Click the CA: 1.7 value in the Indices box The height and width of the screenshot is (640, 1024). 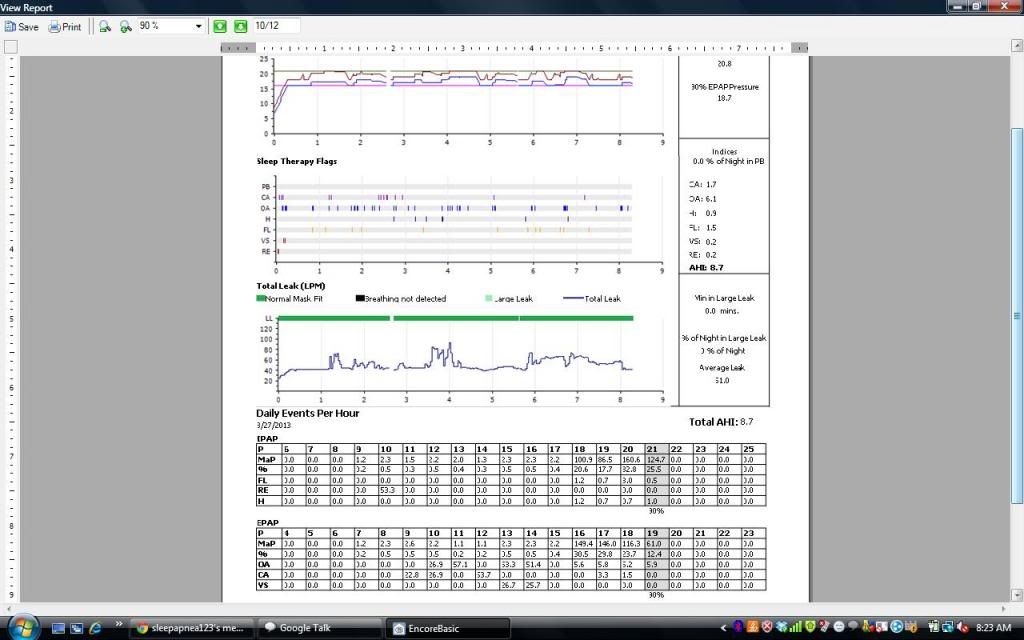pyautogui.click(x=703, y=184)
